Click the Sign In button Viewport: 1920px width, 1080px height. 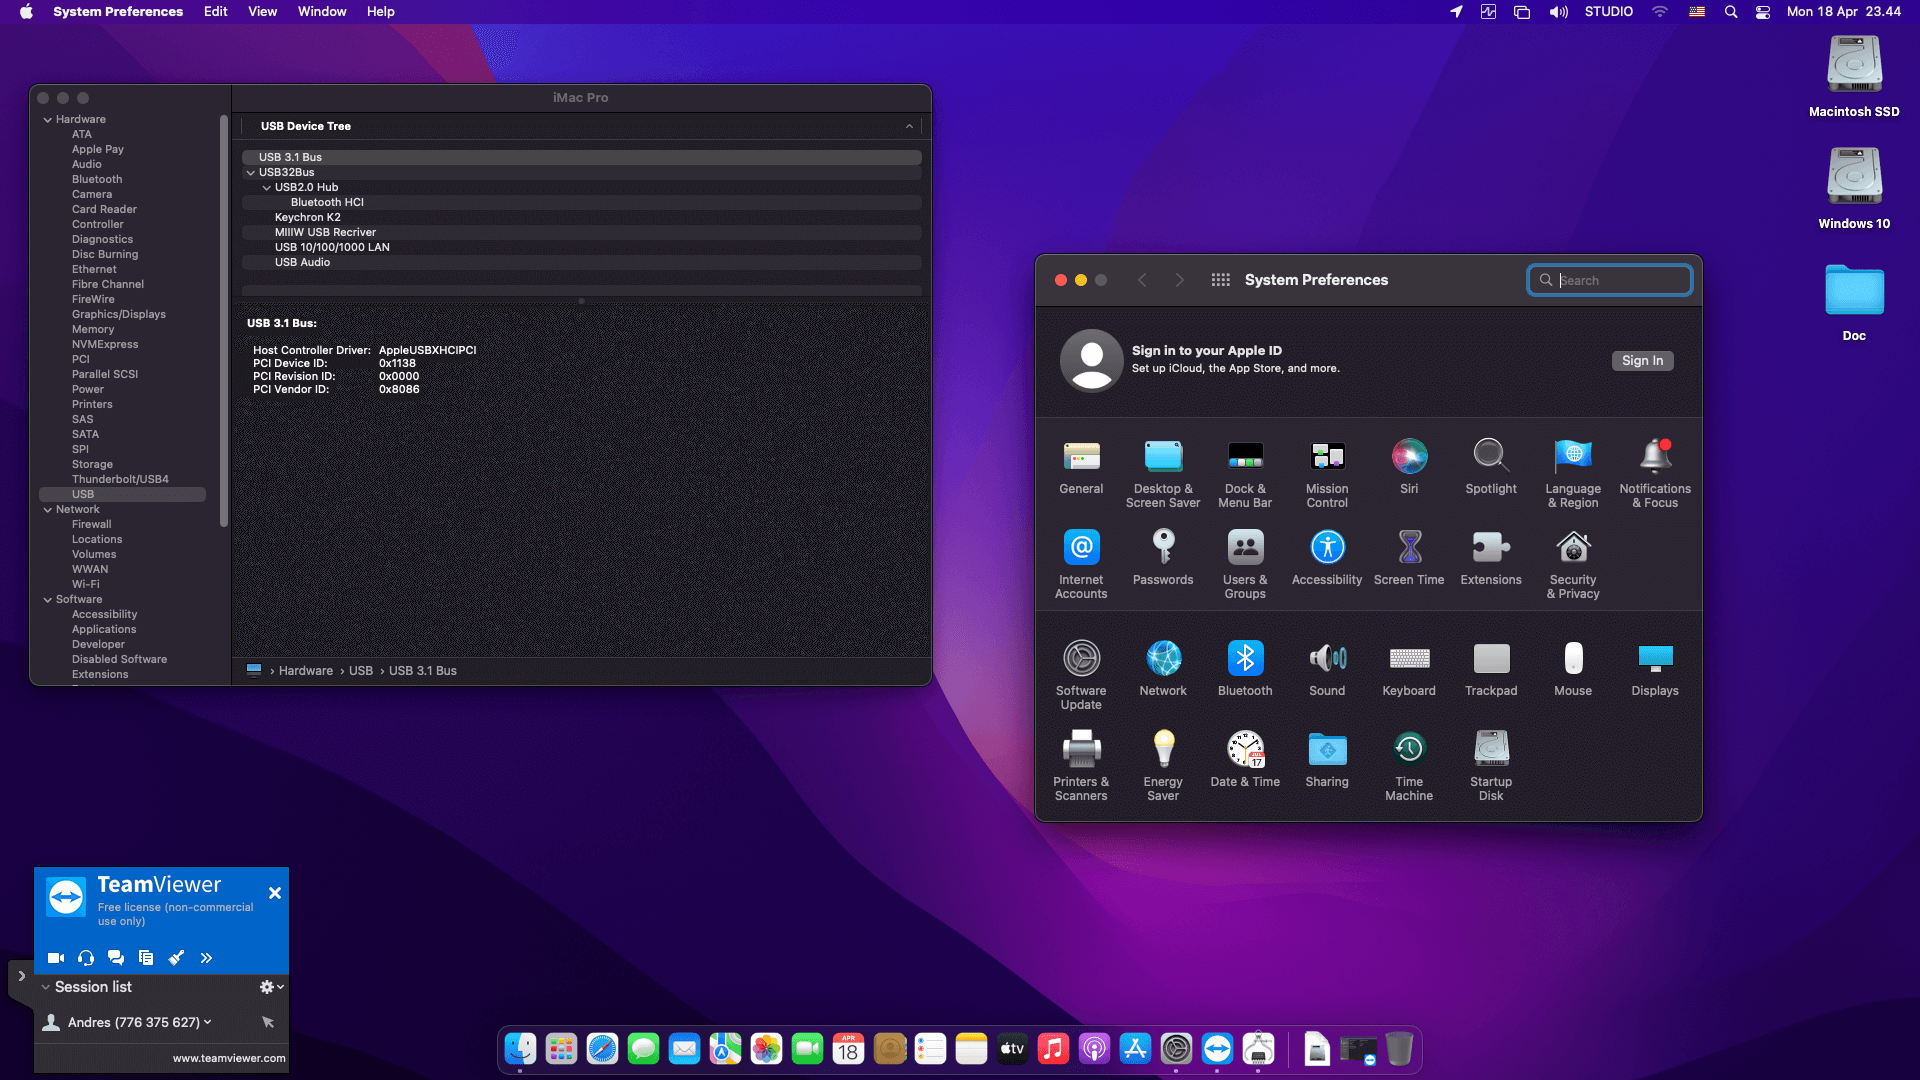[x=1642, y=361]
